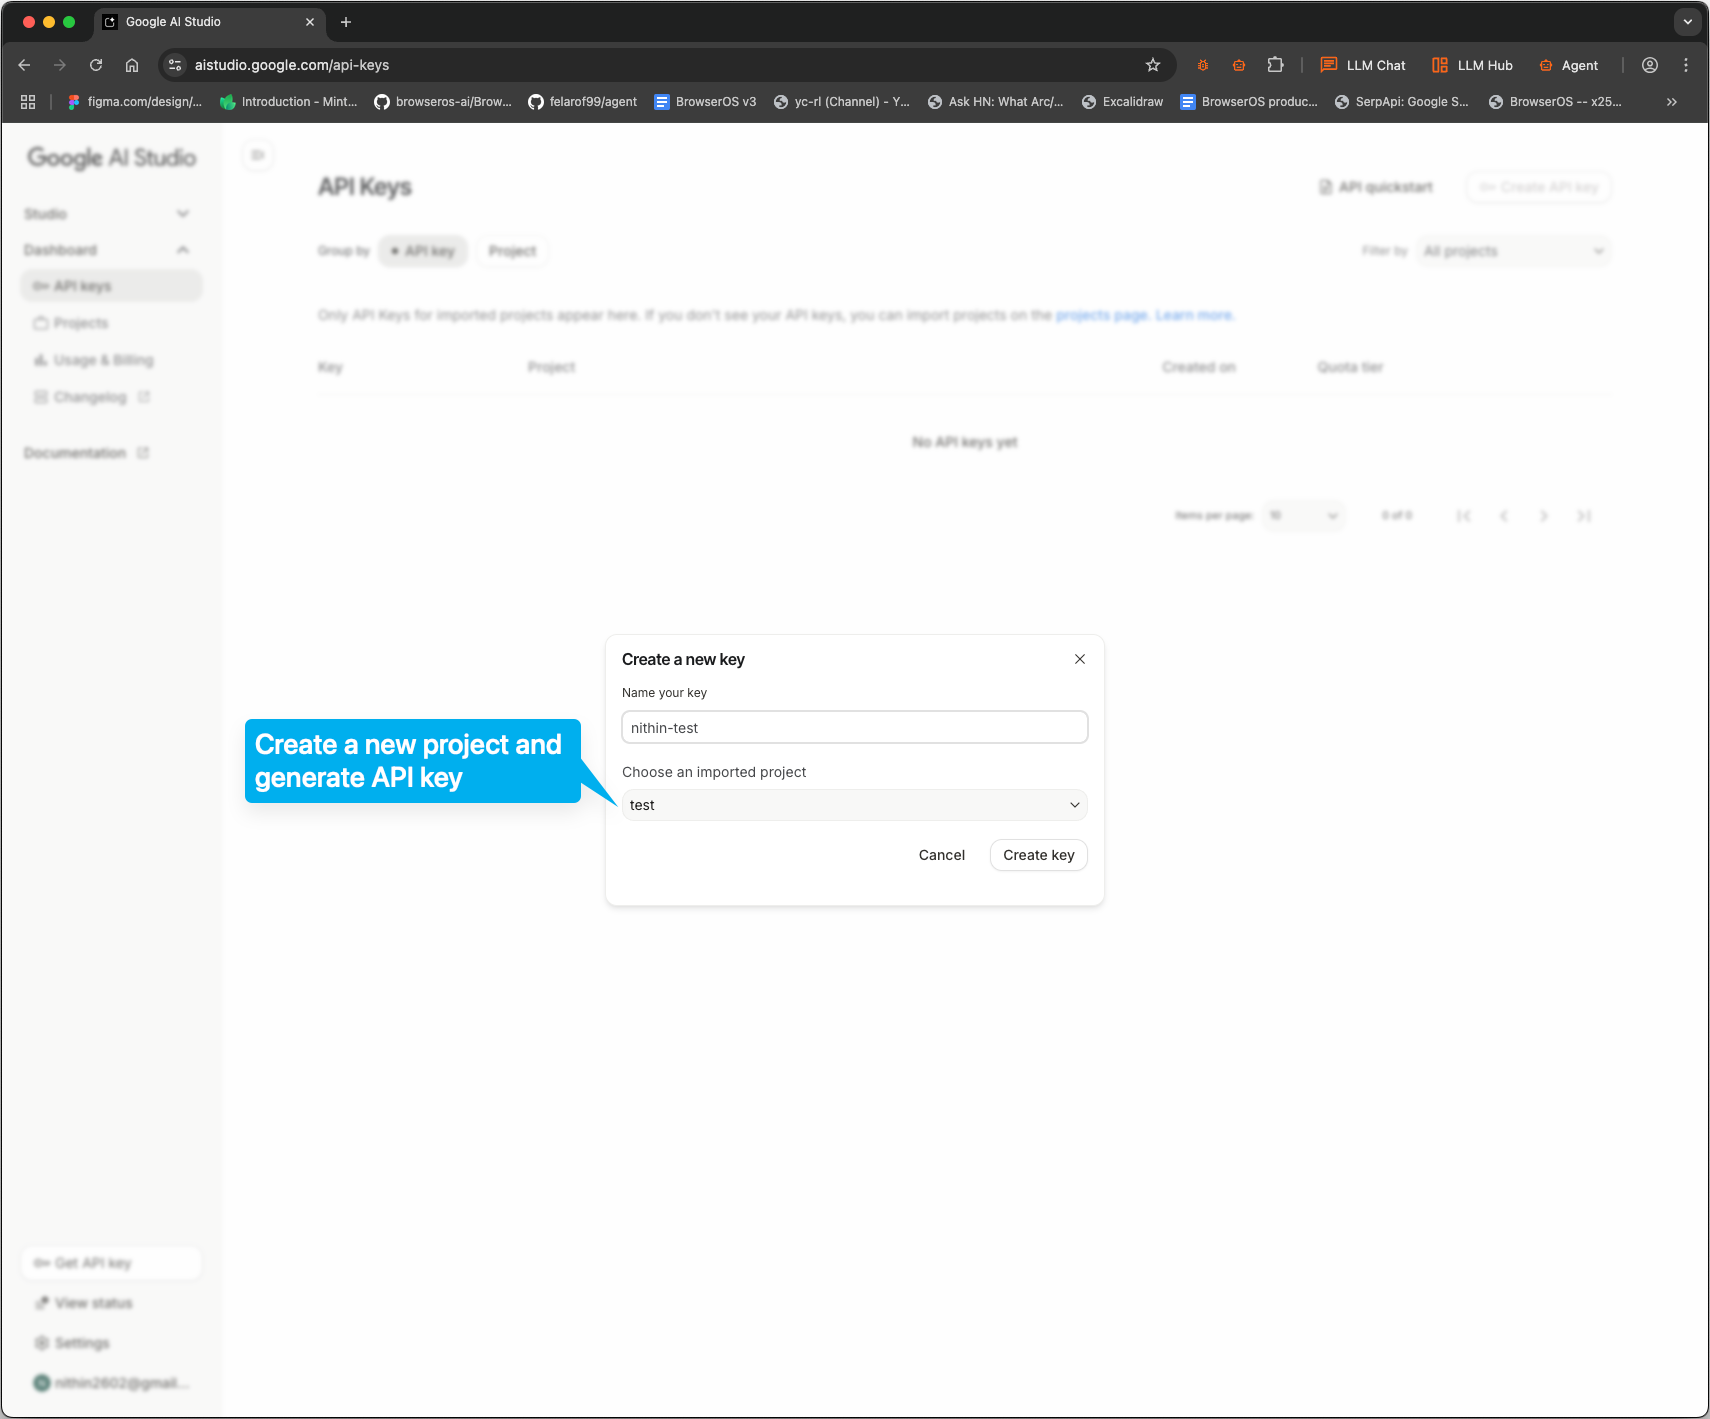Toggle the API key group-by chip
1710x1419 pixels.
click(x=422, y=250)
